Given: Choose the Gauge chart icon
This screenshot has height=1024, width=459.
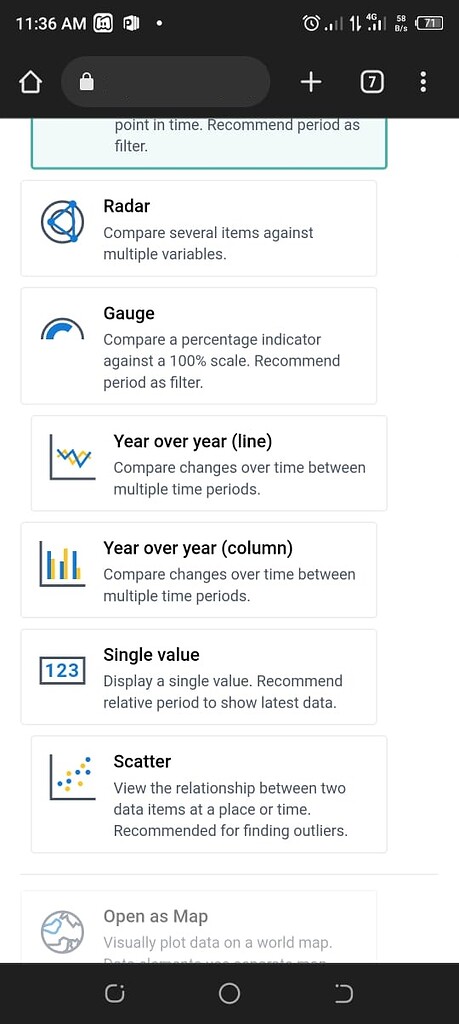Looking at the screenshot, I should click(x=63, y=329).
